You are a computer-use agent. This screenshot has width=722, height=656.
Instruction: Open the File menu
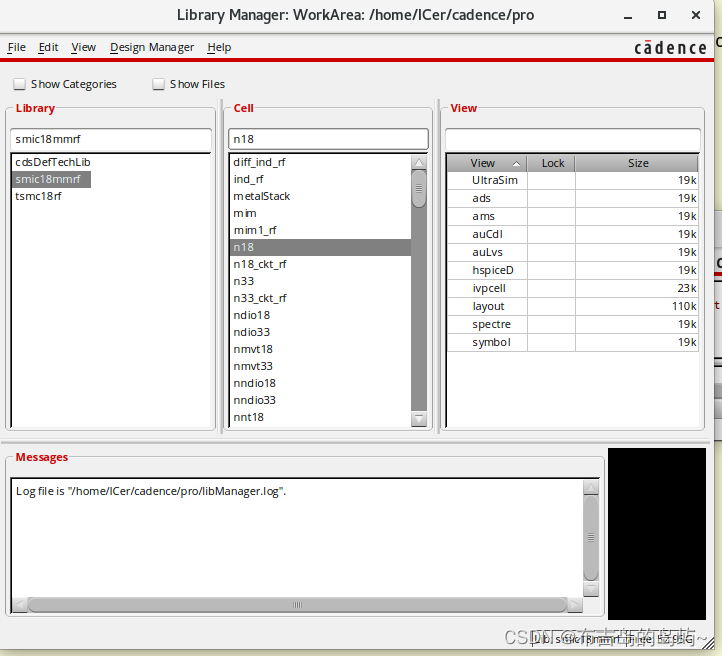[16, 47]
